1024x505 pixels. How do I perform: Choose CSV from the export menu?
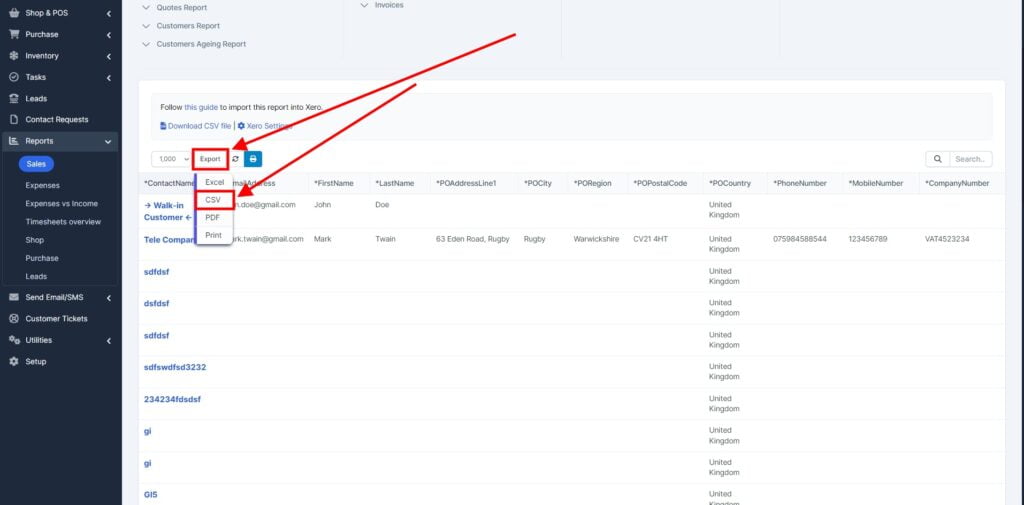214,200
